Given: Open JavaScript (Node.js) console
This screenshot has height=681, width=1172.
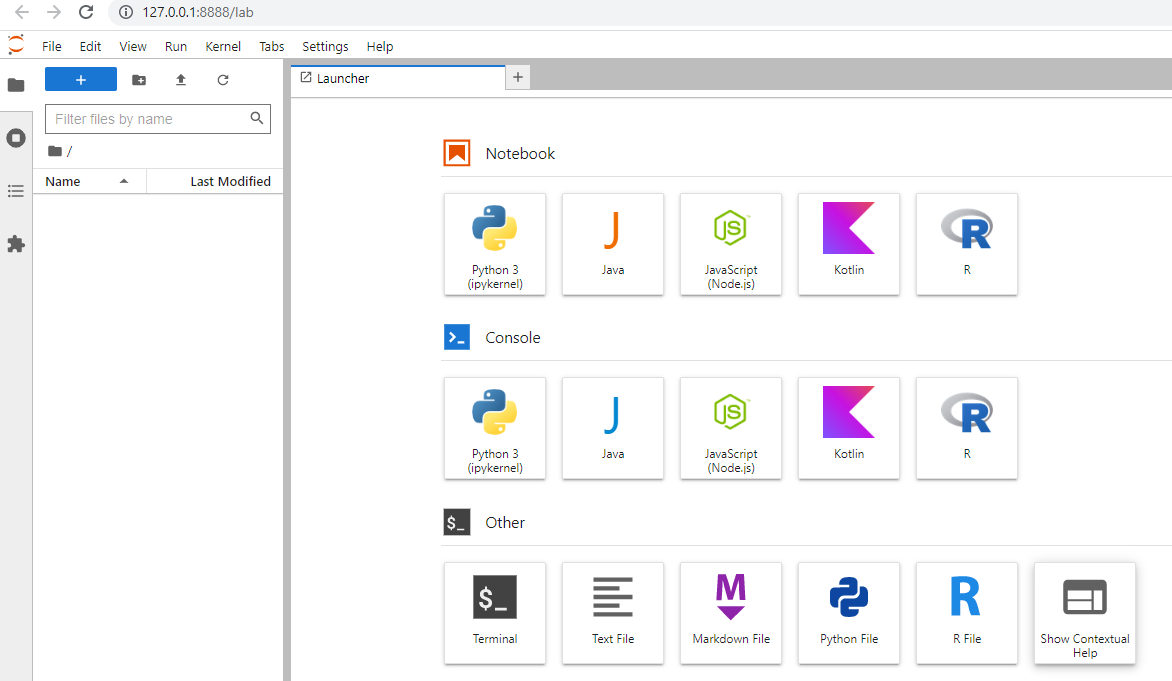Looking at the screenshot, I should point(731,428).
